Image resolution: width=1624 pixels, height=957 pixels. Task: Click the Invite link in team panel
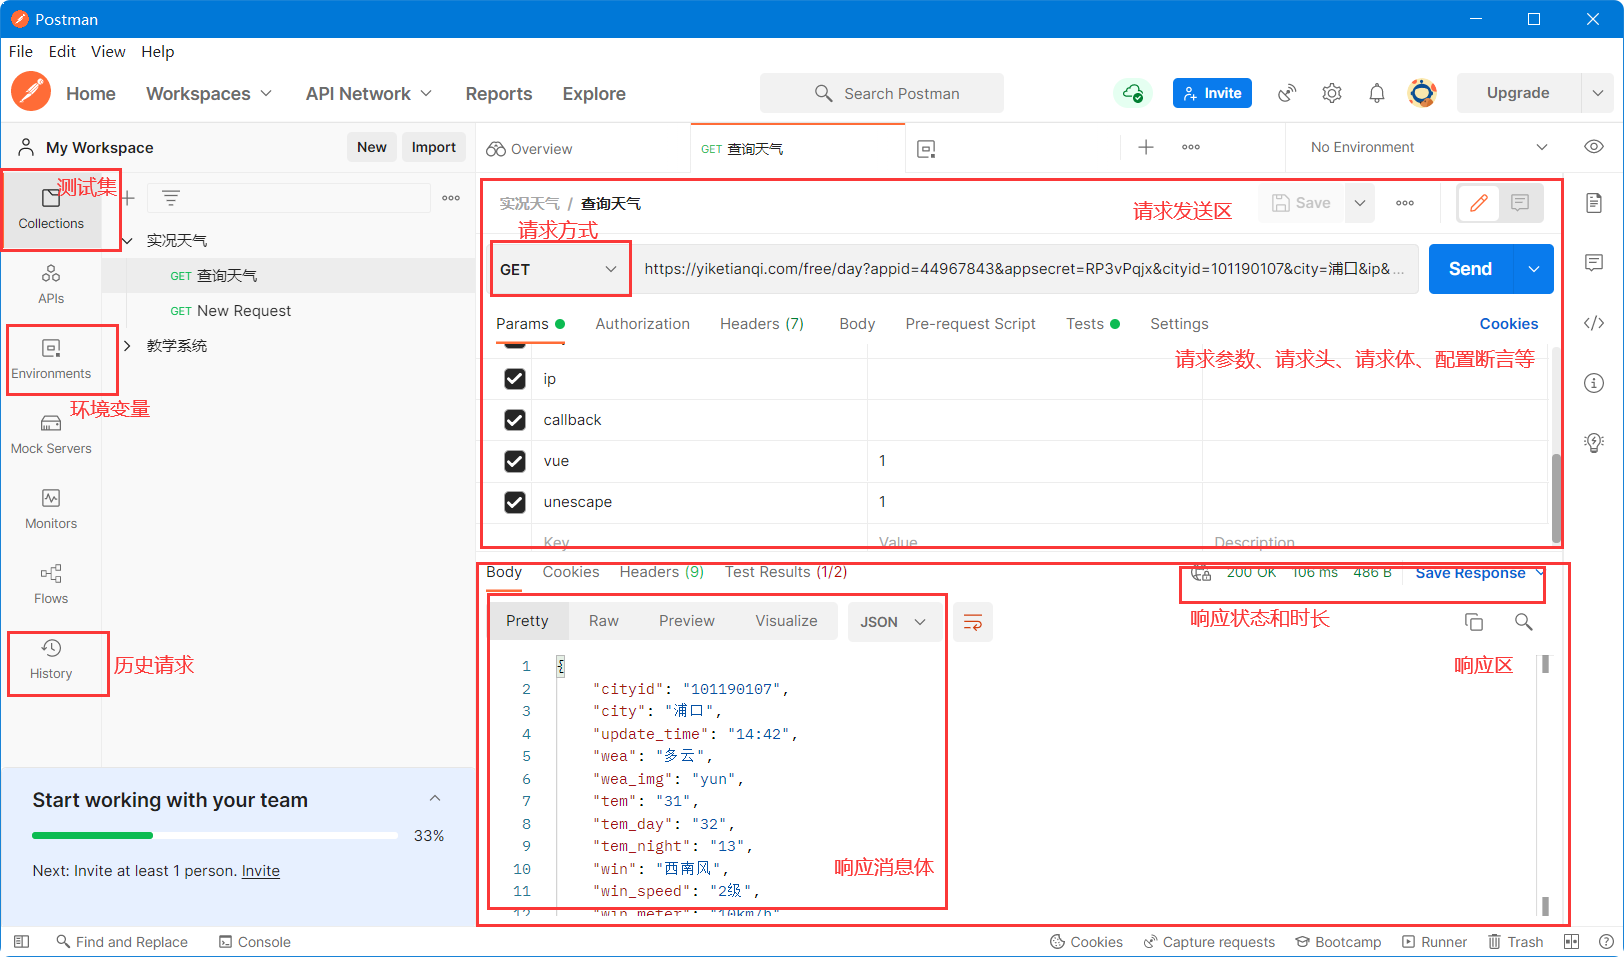pyautogui.click(x=261, y=871)
